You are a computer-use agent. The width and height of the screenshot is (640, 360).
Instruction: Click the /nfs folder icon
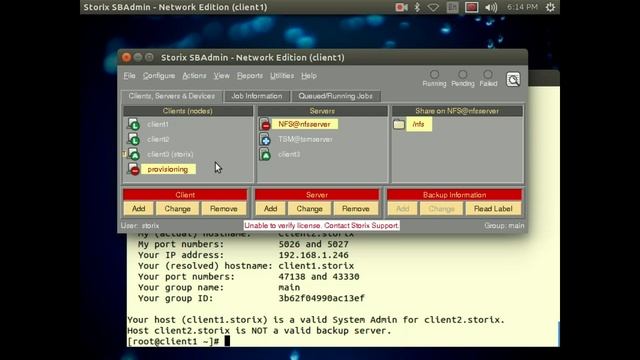(399, 124)
